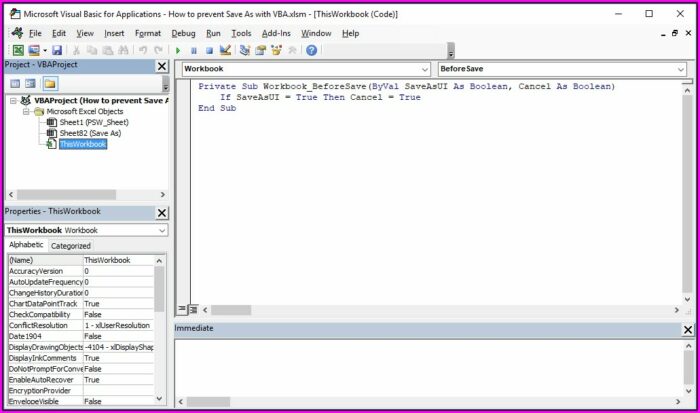Open the Tools menu
This screenshot has width=700, height=413.
point(241,33)
